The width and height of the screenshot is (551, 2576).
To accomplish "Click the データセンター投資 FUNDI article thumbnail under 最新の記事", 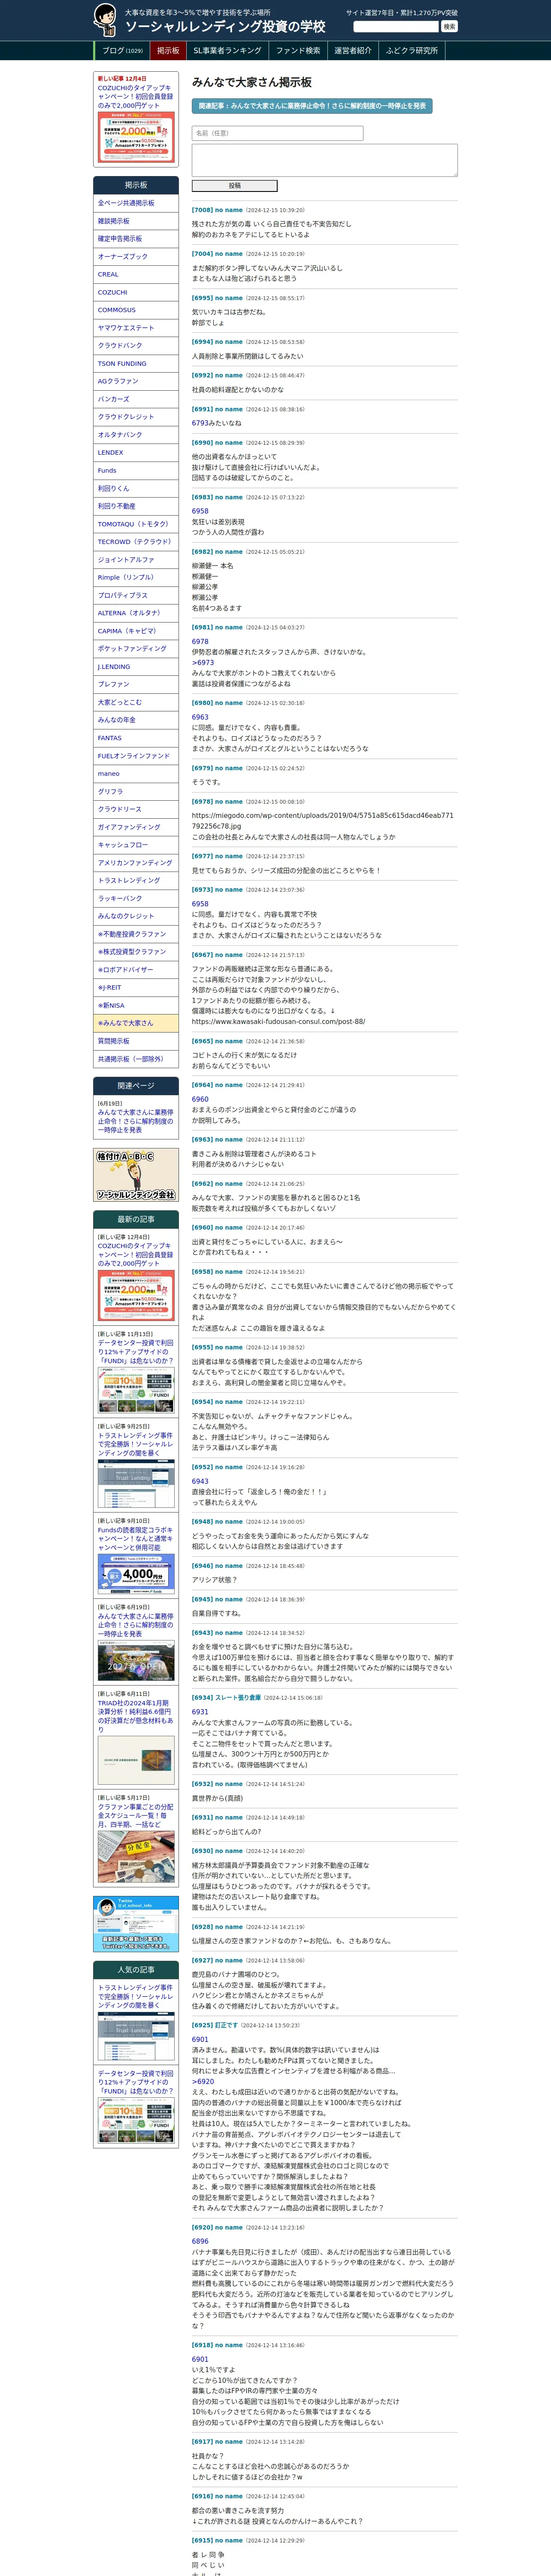I will tap(136, 1390).
